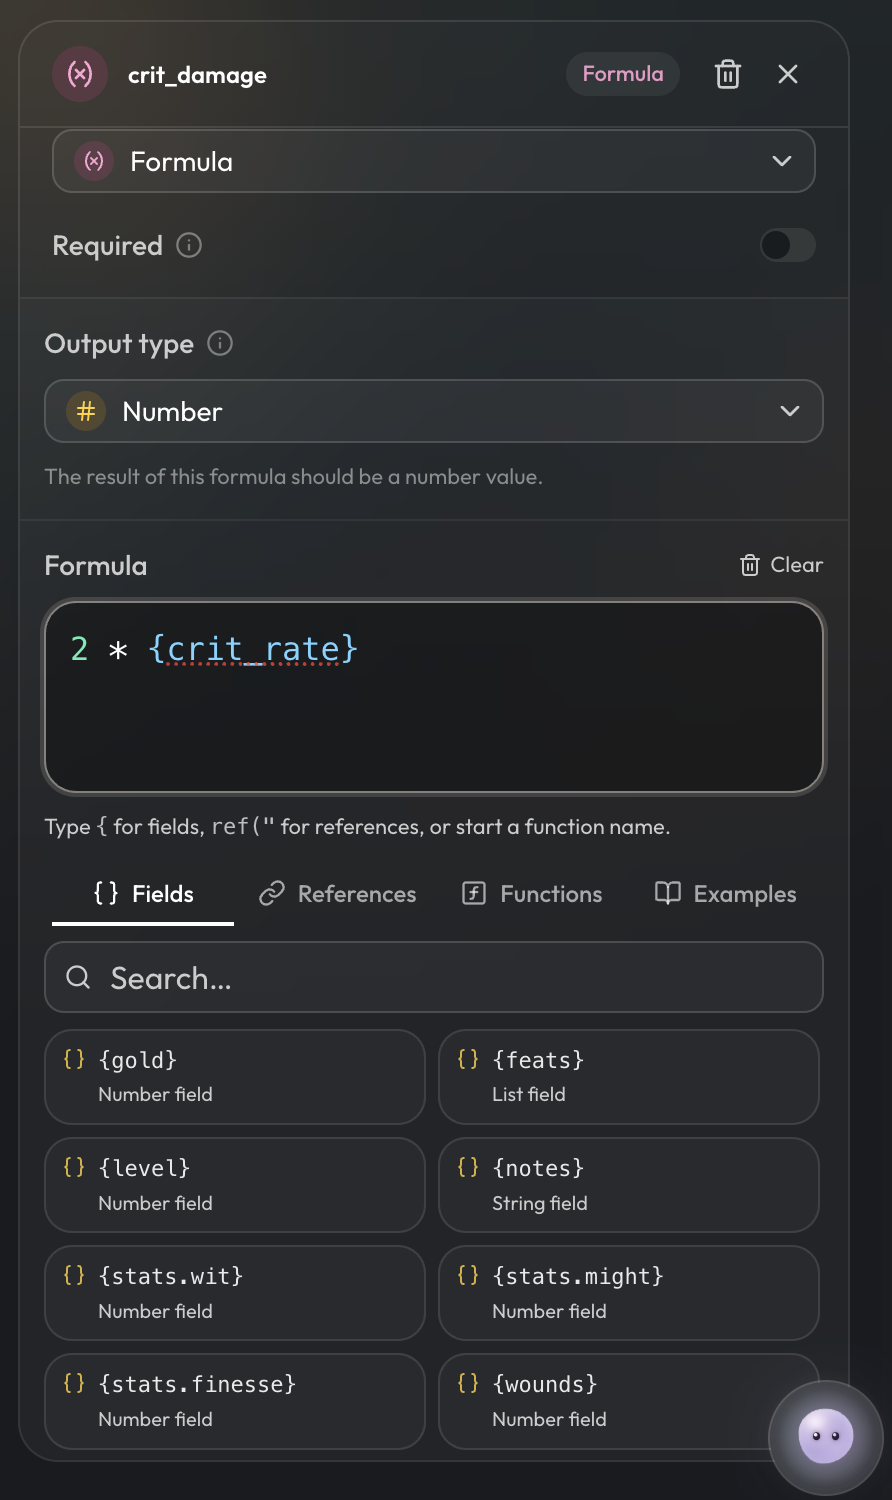Viewport: 892px width, 1500px height.
Task: Open the Formula field type dropdown
Action: (434, 161)
